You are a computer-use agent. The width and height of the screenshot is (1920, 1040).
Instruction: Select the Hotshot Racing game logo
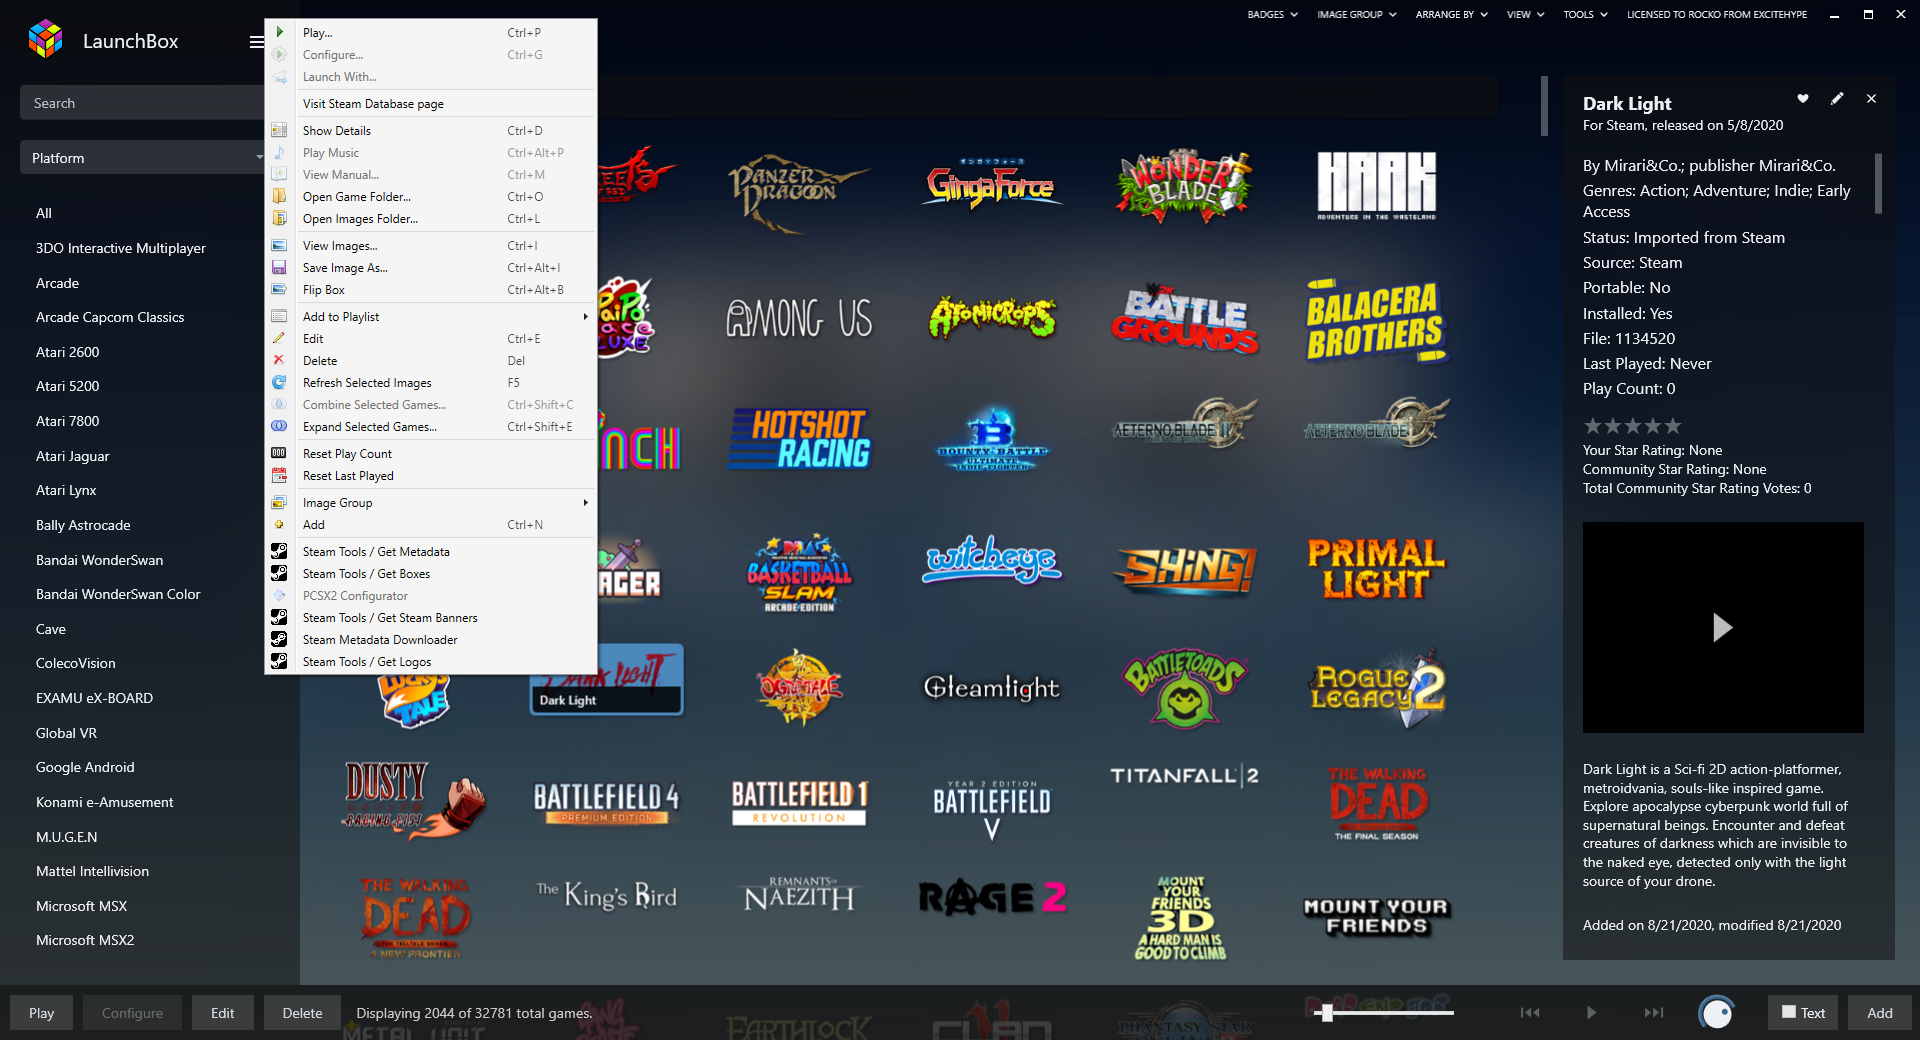(799, 439)
